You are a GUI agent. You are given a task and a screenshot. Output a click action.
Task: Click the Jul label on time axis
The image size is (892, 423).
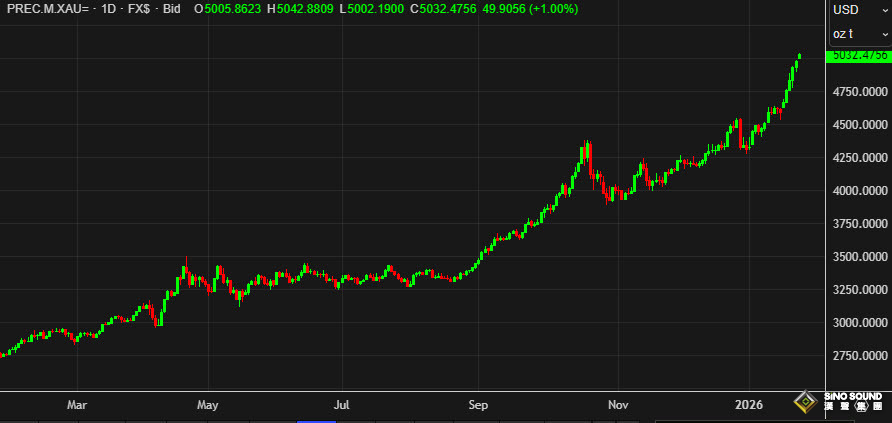341,405
